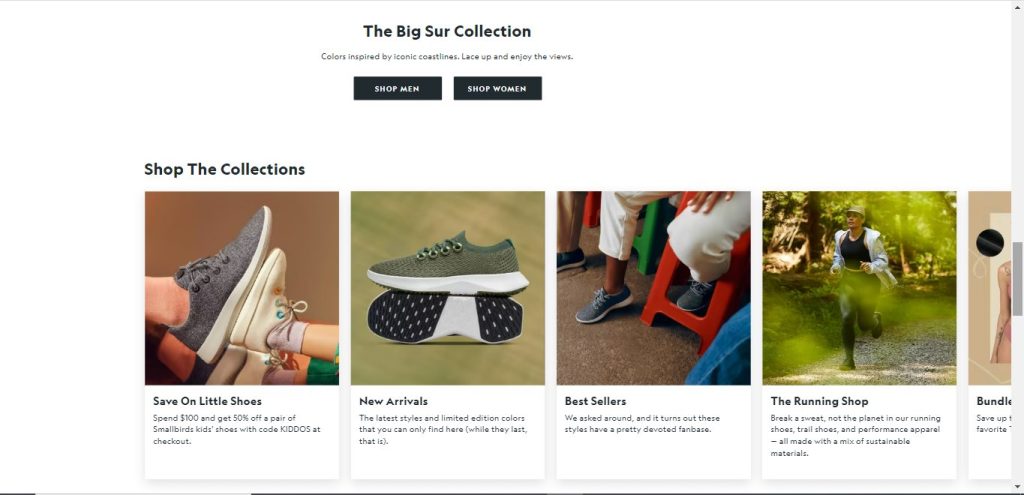
Task: Click the vertical page scrollbar thumb
Action: [x=1017, y=279]
